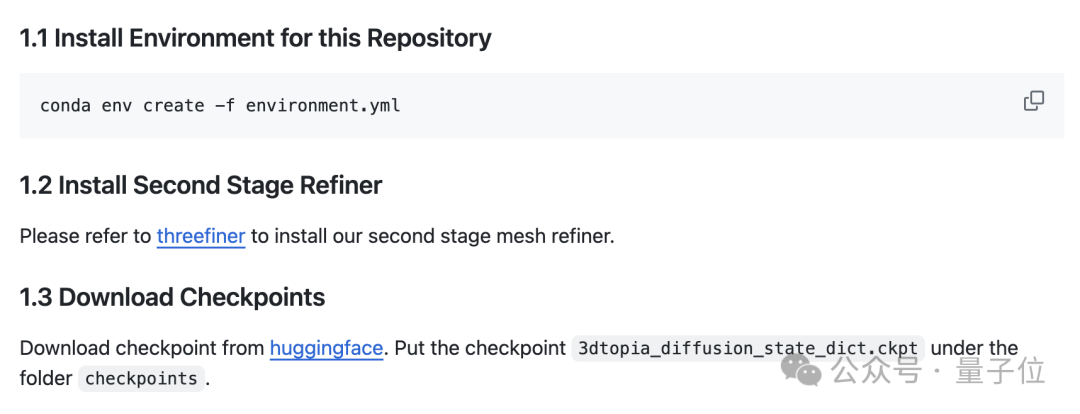This screenshot has height=414, width=1080.
Task: Click the text 'Please refer to'
Action: (85, 237)
